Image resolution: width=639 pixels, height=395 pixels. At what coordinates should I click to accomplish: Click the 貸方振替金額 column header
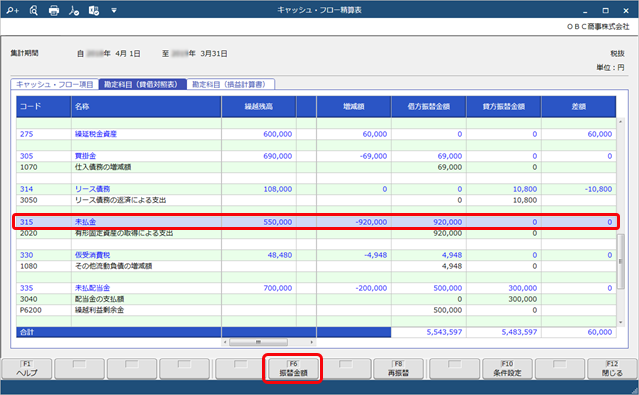[504, 107]
